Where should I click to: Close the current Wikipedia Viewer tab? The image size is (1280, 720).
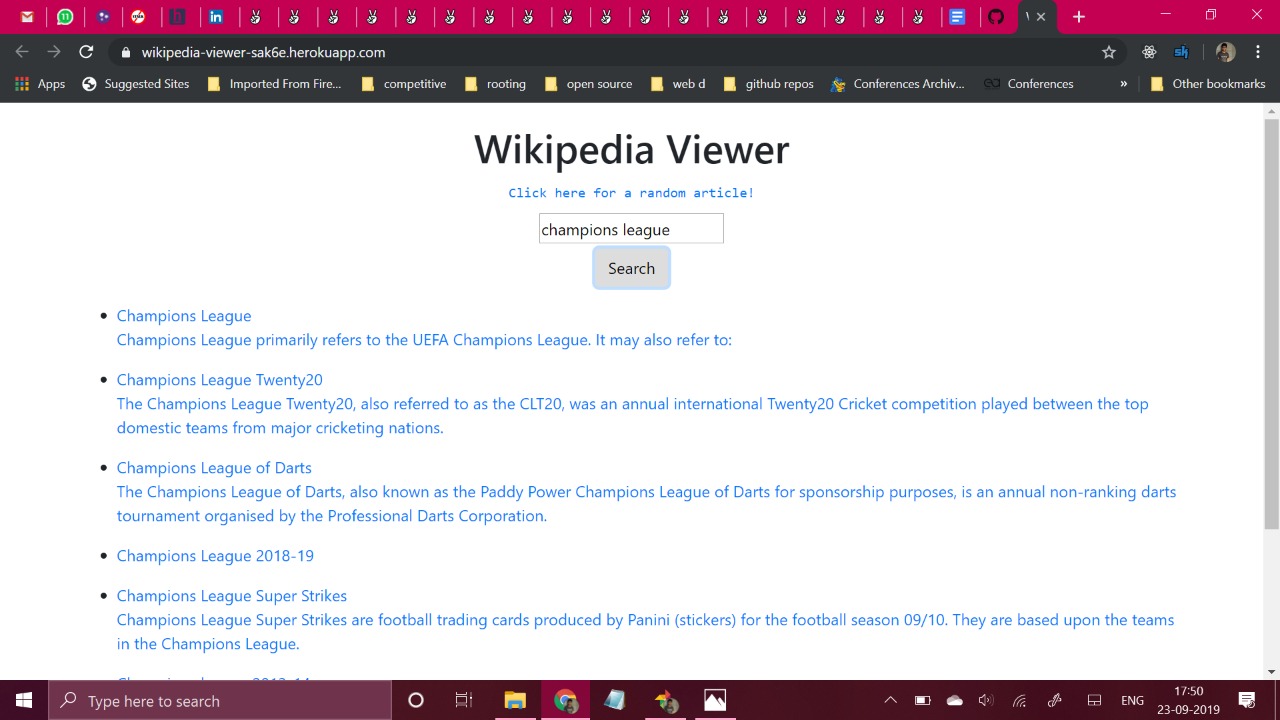pos(1041,17)
